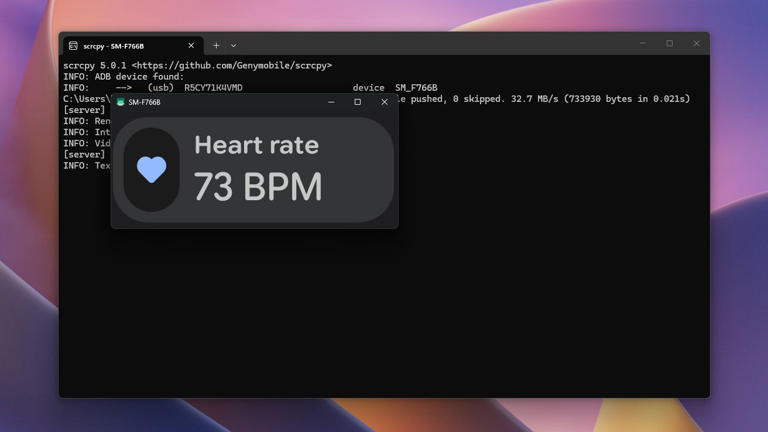
Task: Close the scrcpy - SM-F766B tab
Action: coord(191,46)
